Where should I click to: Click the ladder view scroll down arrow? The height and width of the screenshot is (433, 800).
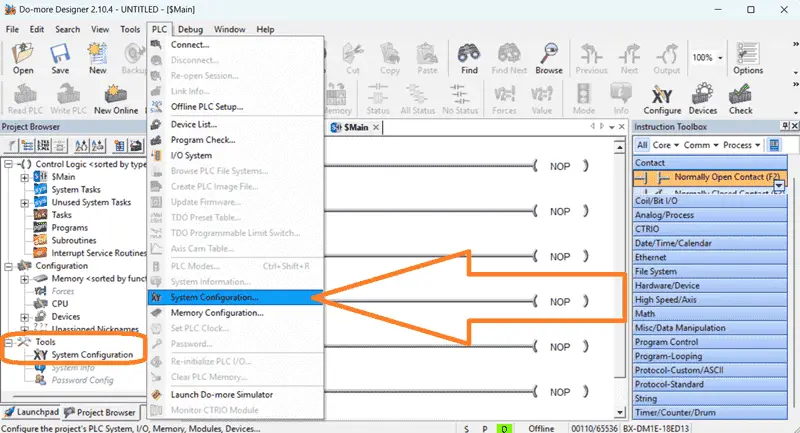click(x=619, y=412)
